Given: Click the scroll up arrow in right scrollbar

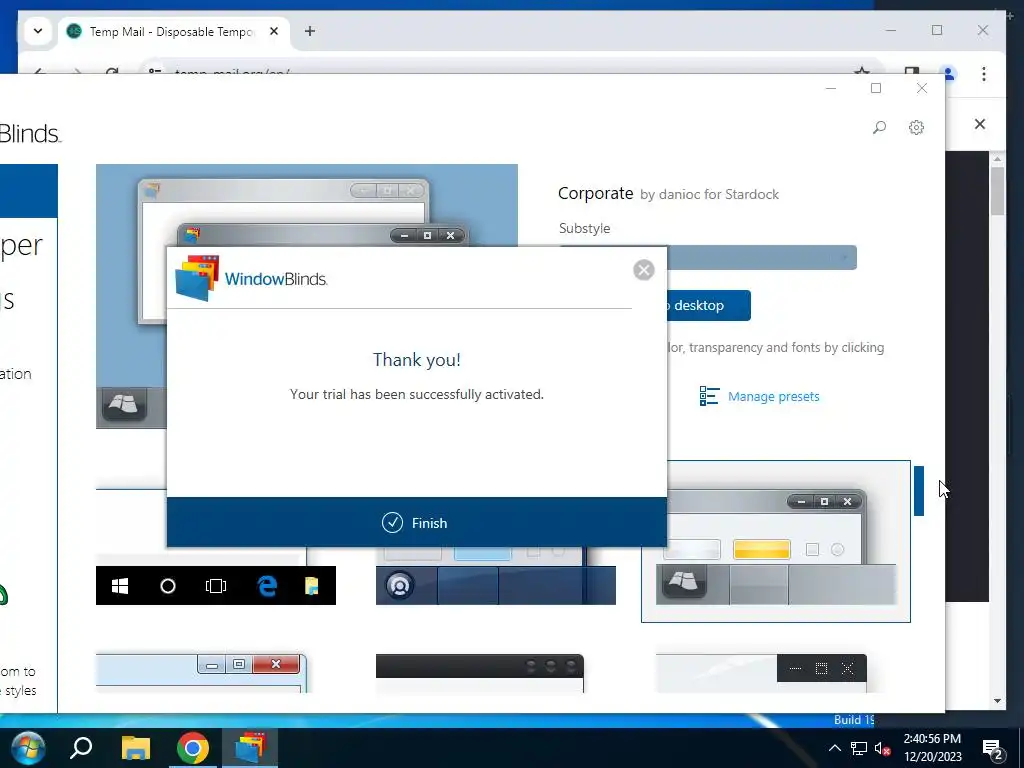Looking at the screenshot, I should [997, 159].
